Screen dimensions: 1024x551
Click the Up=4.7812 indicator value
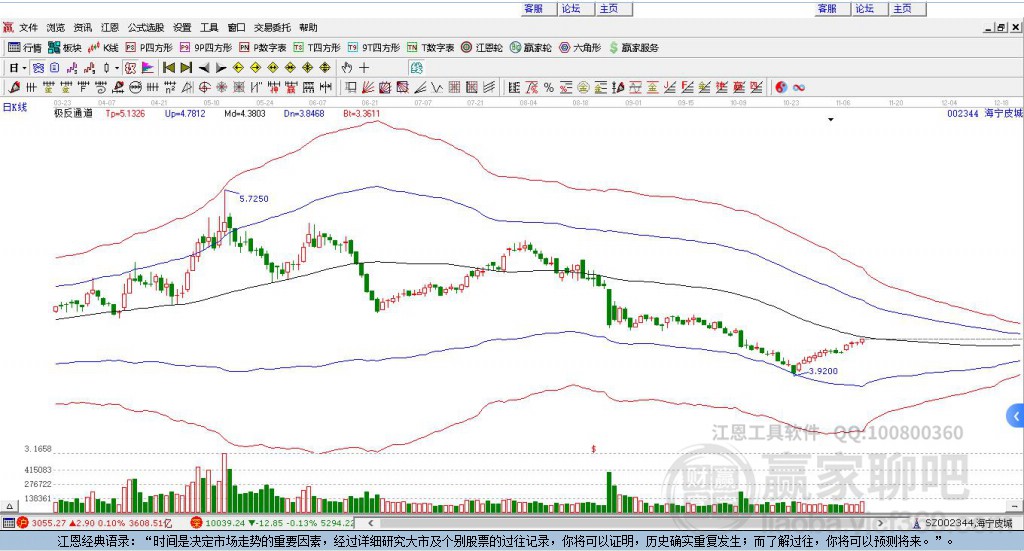click(185, 113)
